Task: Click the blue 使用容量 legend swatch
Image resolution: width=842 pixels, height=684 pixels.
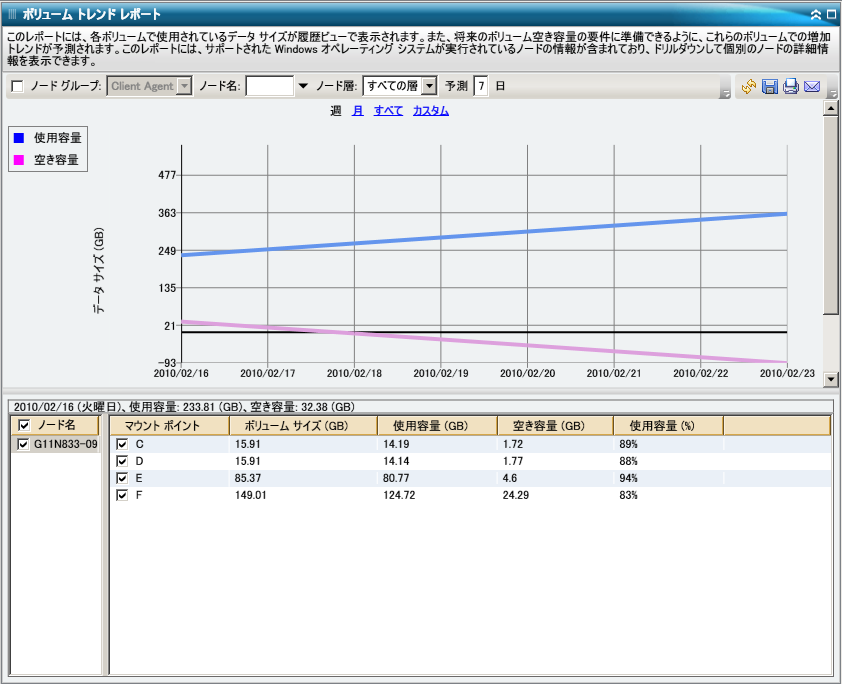Action: click(x=19, y=137)
